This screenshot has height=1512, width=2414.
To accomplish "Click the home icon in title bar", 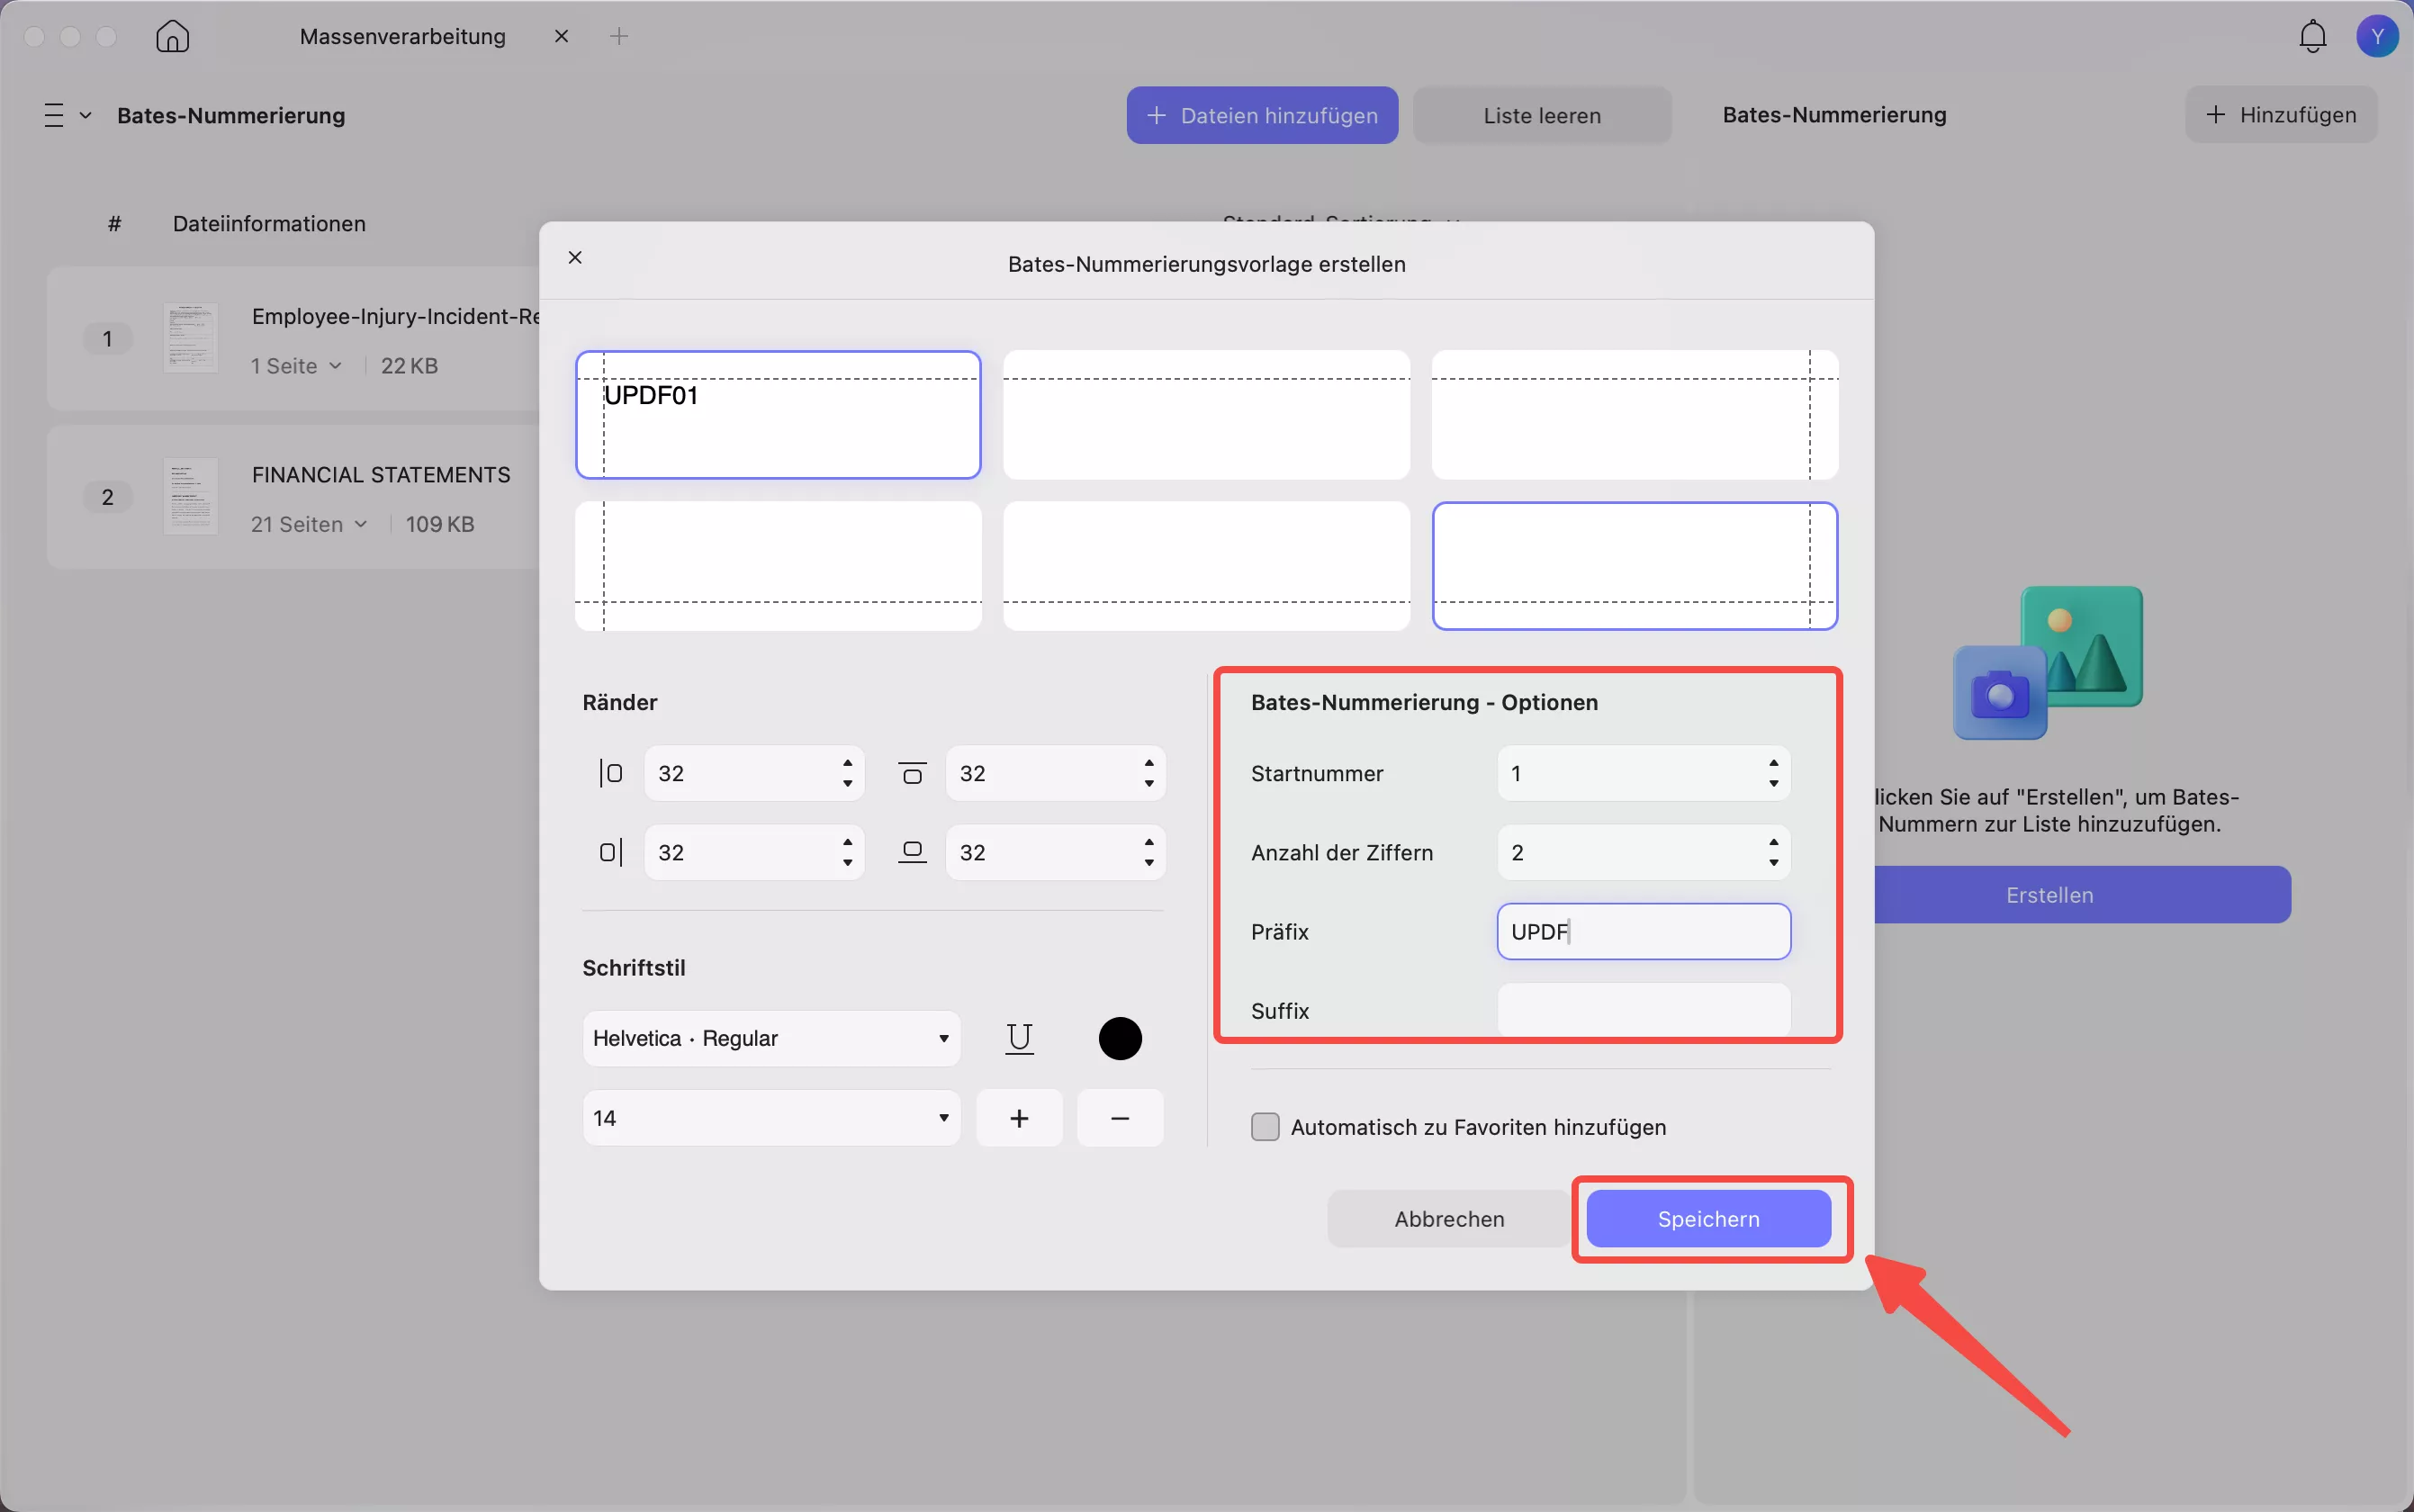I will [x=172, y=37].
